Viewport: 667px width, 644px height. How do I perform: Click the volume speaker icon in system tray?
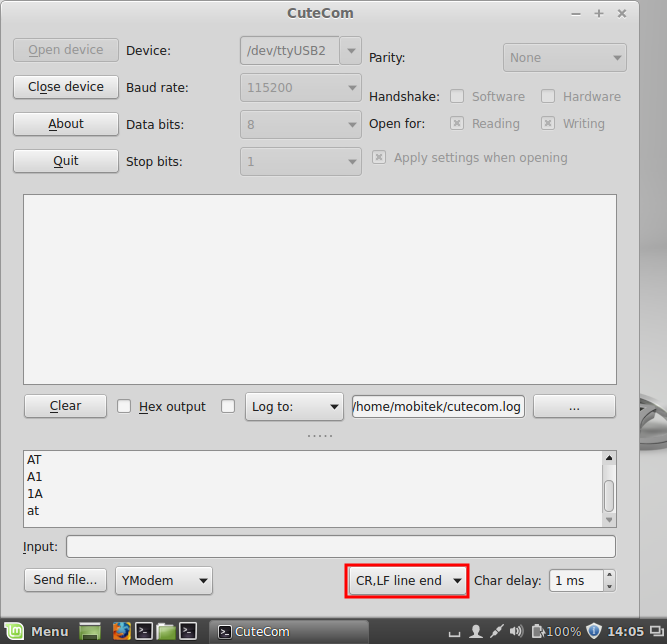tap(516, 631)
